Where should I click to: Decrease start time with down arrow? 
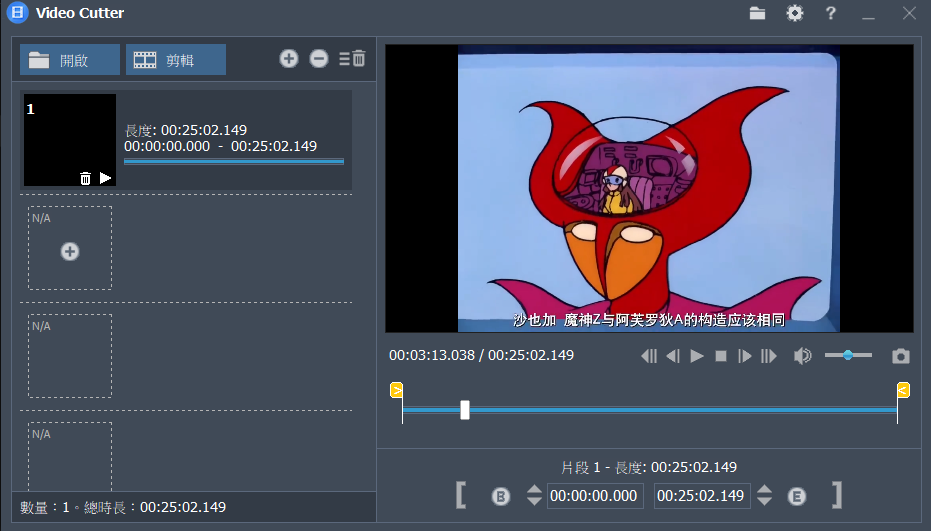(534, 502)
